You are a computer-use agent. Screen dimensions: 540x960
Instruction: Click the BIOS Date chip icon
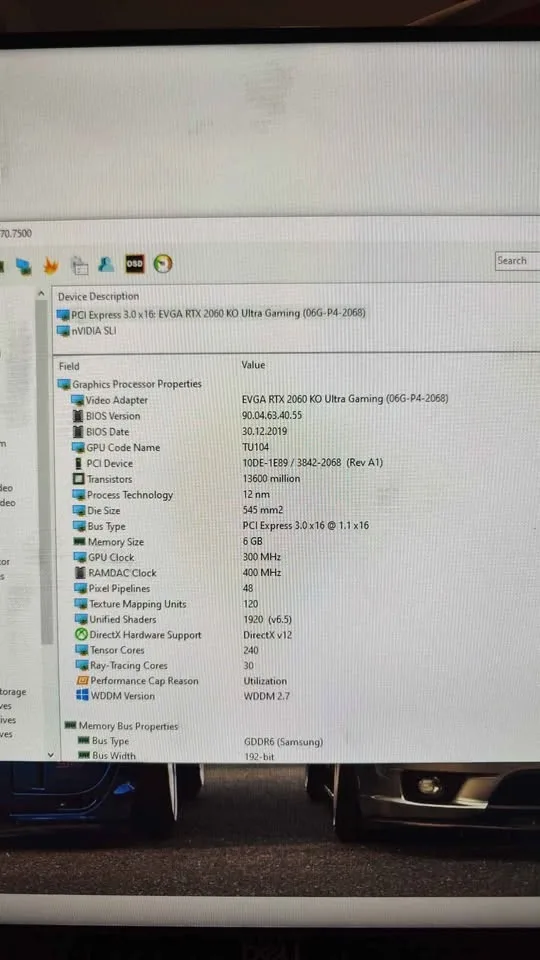click(x=78, y=432)
